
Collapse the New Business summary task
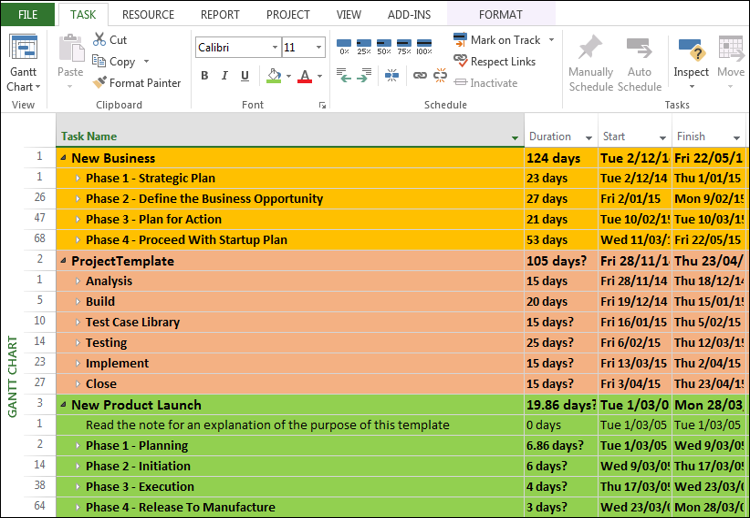[x=64, y=158]
